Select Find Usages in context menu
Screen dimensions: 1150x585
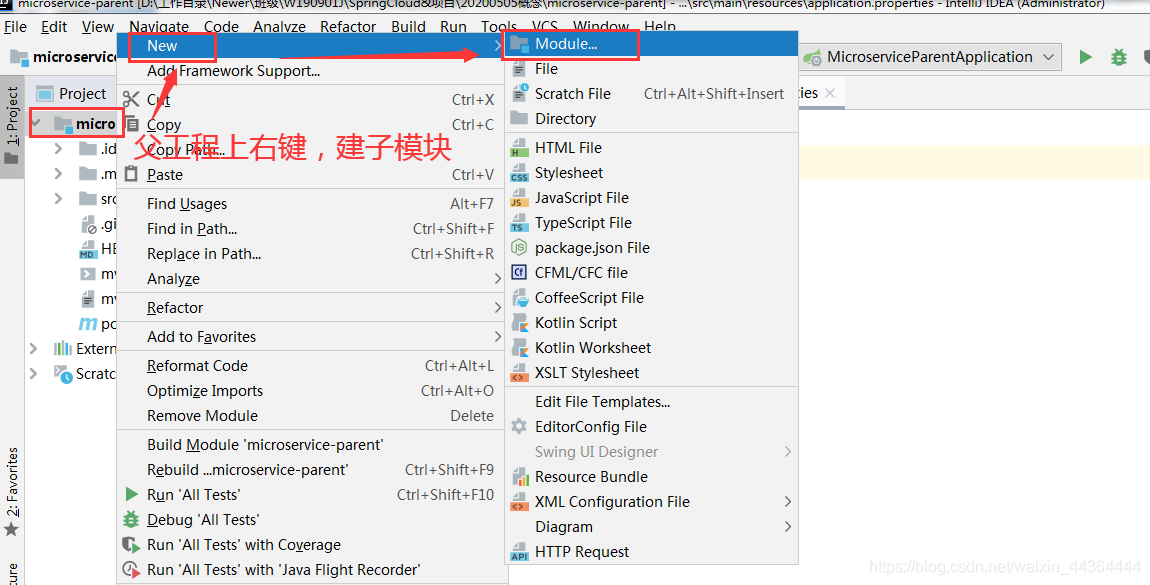(311, 204)
